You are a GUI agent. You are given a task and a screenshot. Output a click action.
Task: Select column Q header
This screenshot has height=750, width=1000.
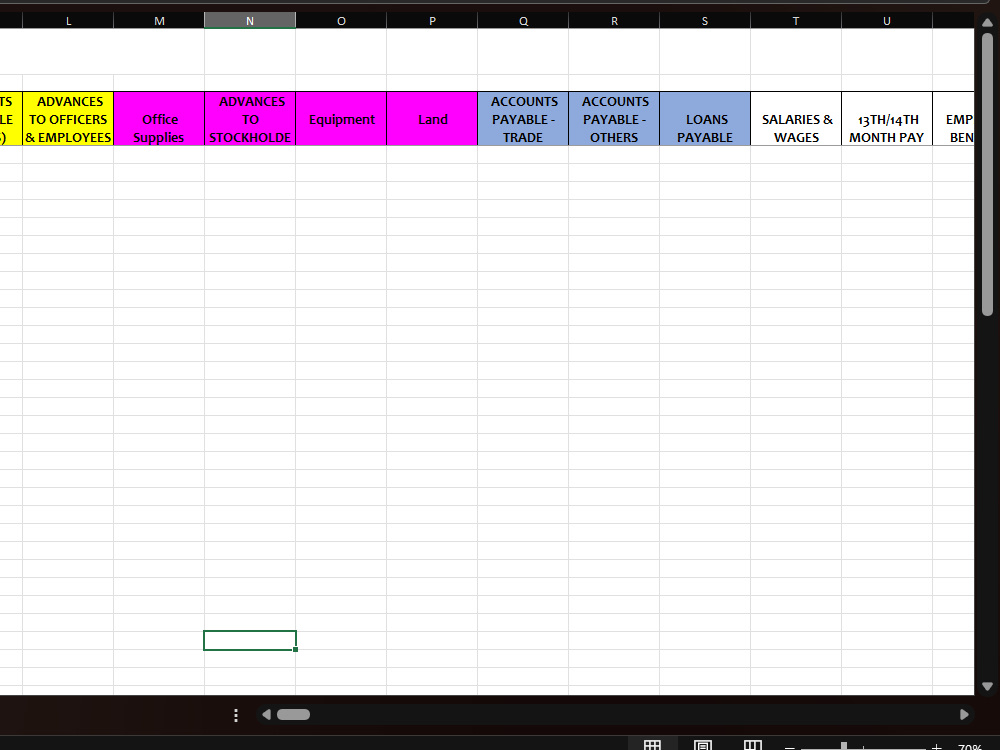tap(523, 21)
